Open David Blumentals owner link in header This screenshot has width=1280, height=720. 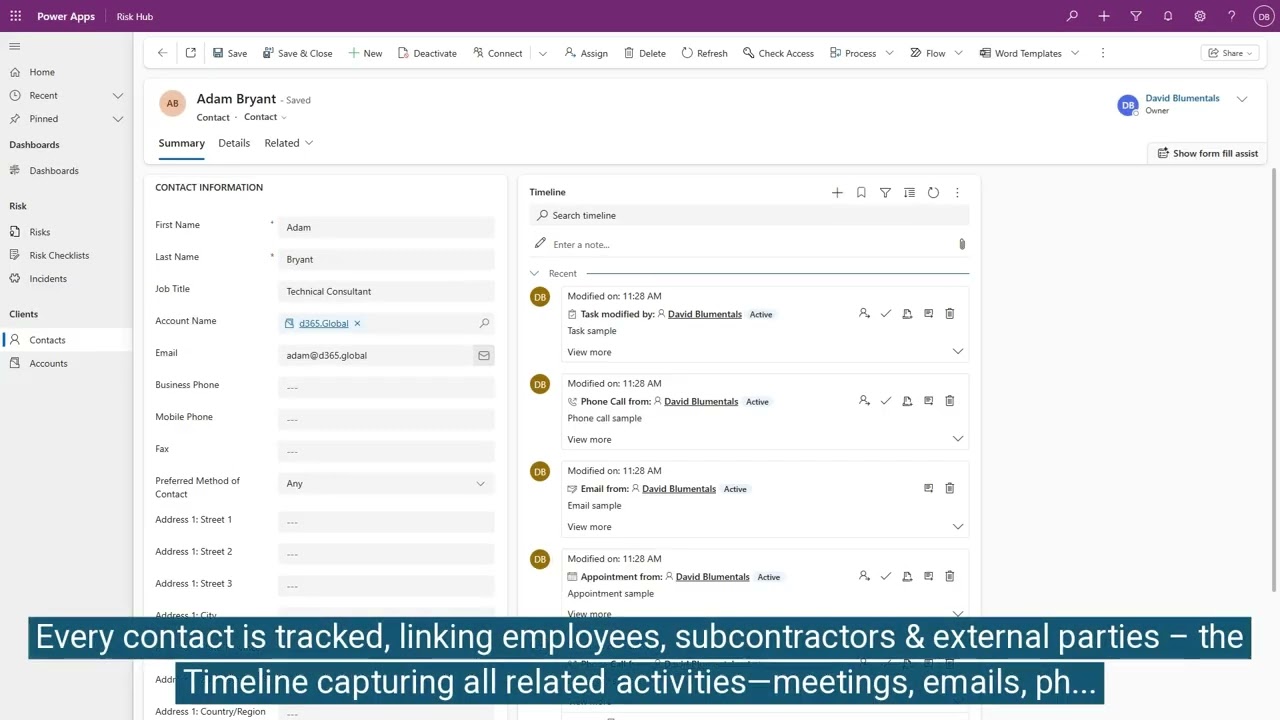click(x=1182, y=98)
